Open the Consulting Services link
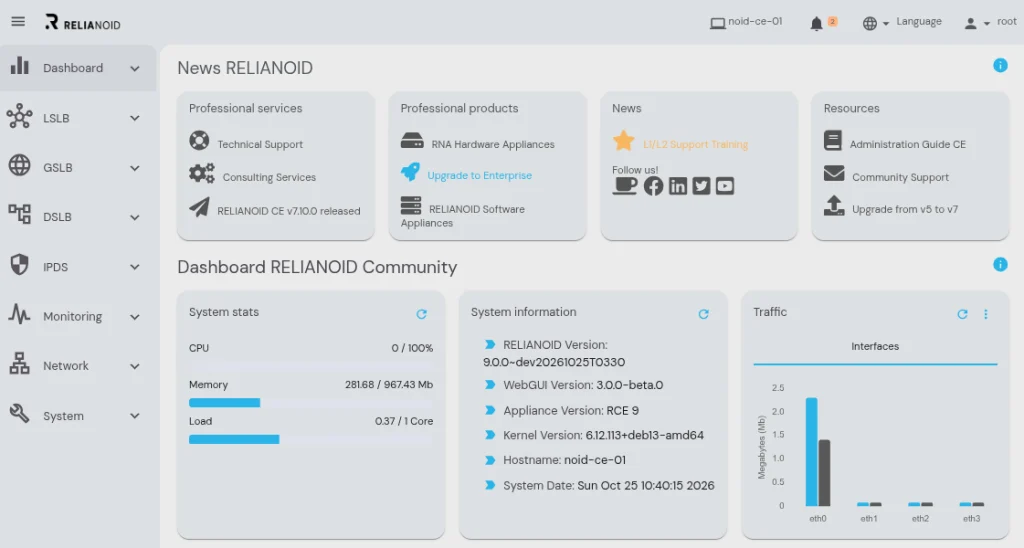 pos(269,177)
